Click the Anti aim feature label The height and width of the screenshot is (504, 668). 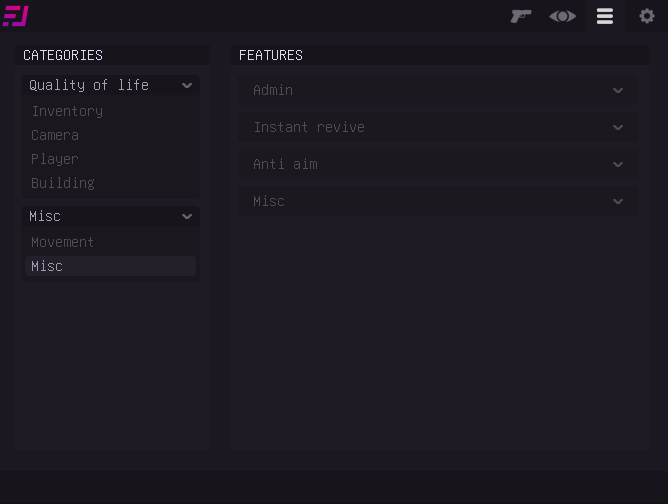pos(285,164)
